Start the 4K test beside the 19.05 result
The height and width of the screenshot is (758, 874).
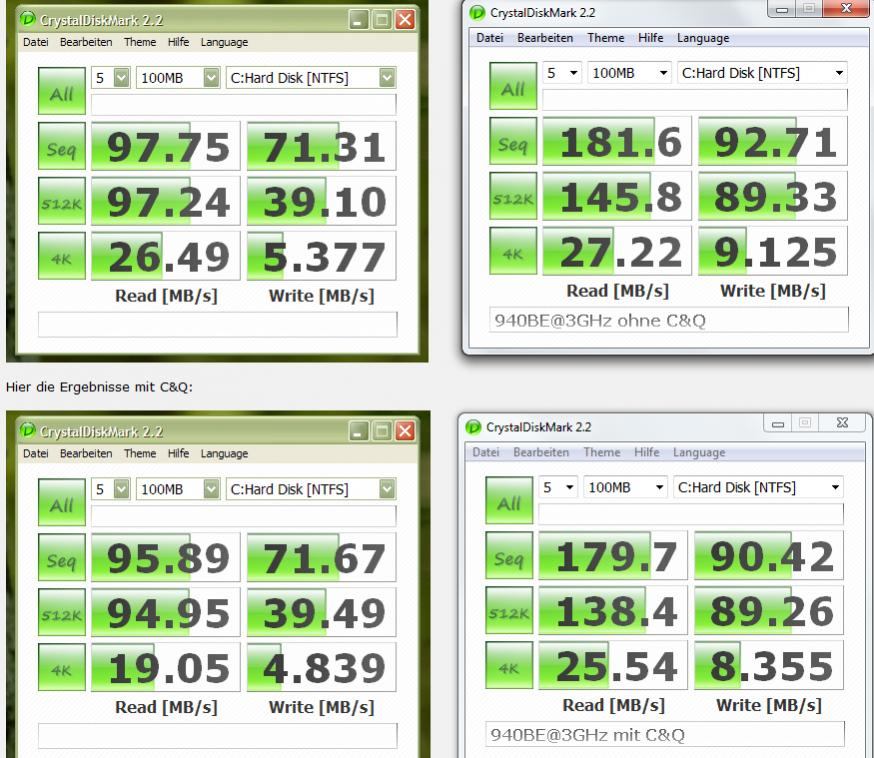coord(62,667)
